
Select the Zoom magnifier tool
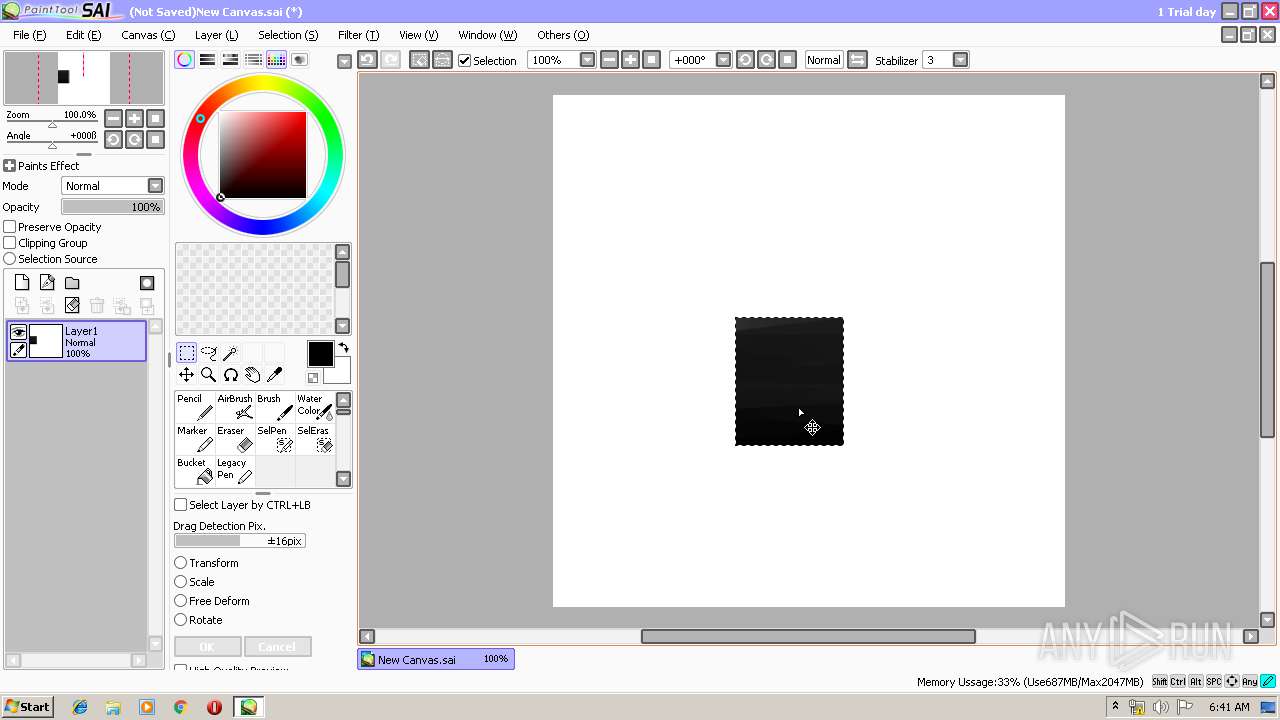pos(209,375)
